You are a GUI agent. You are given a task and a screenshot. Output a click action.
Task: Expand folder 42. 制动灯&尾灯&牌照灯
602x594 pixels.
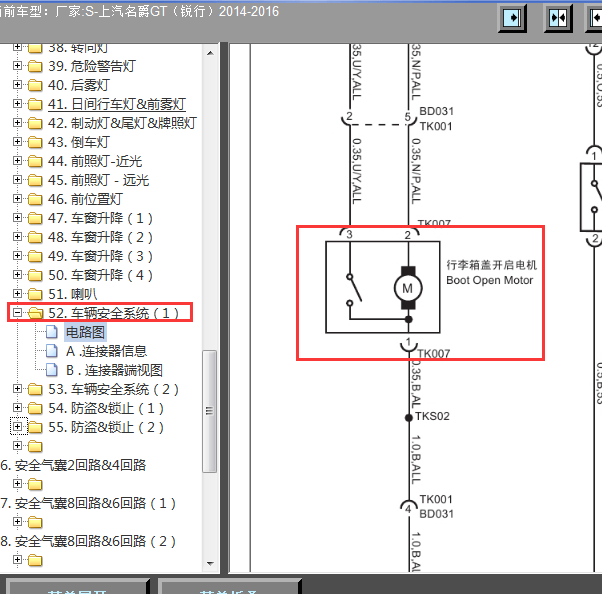point(17,122)
